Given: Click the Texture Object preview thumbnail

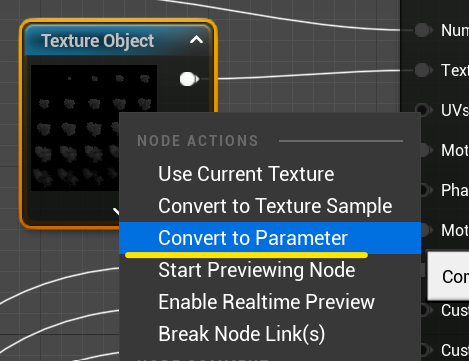Looking at the screenshot, I should [x=94, y=128].
